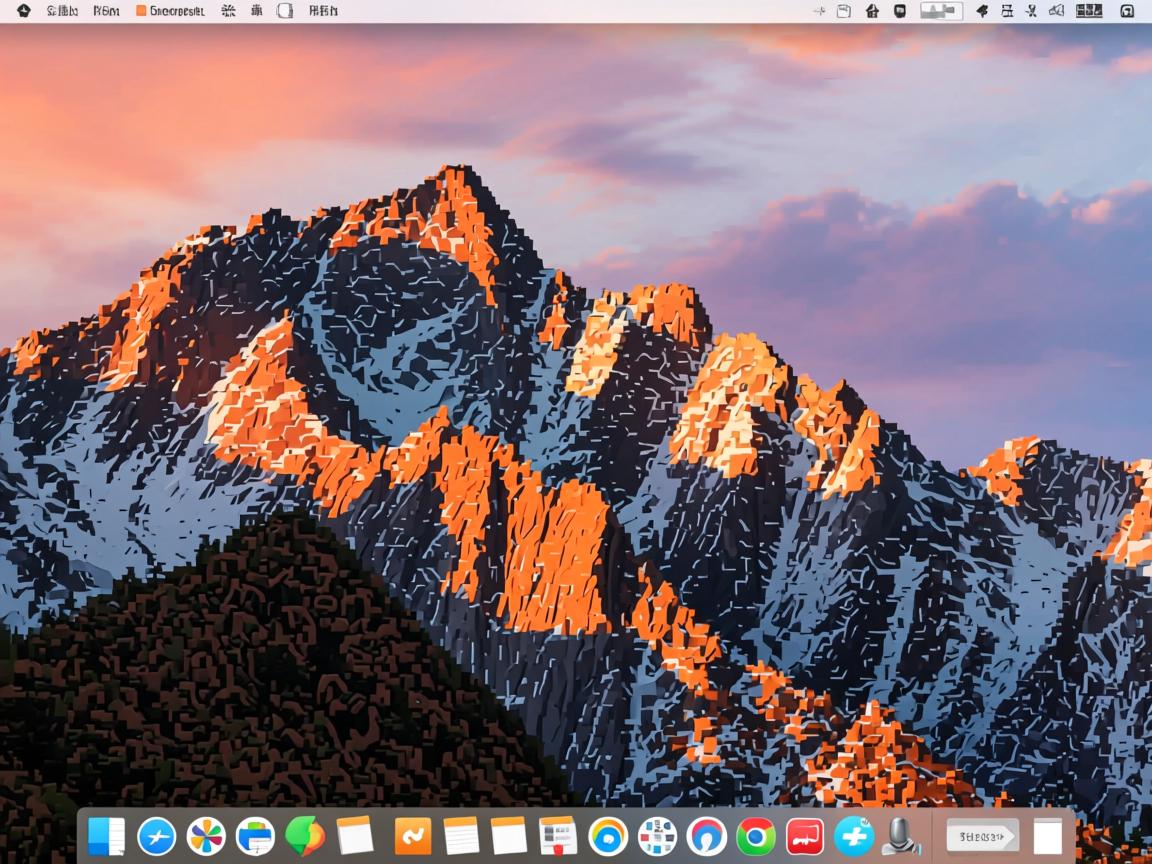Screen dimensions: 1152x864
Task: Open the red square app next to Chrome
Action: 805,836
